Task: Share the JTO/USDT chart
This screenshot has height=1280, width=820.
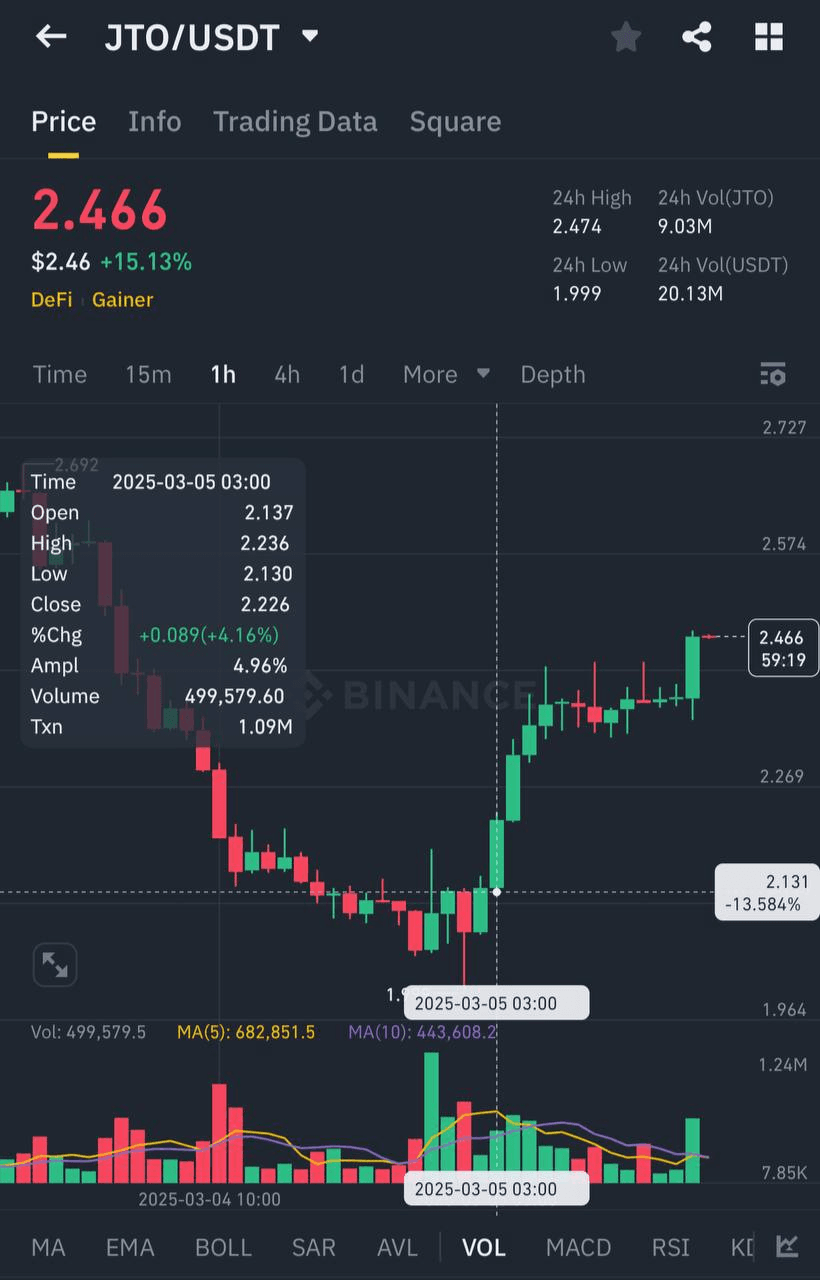Action: (697, 37)
